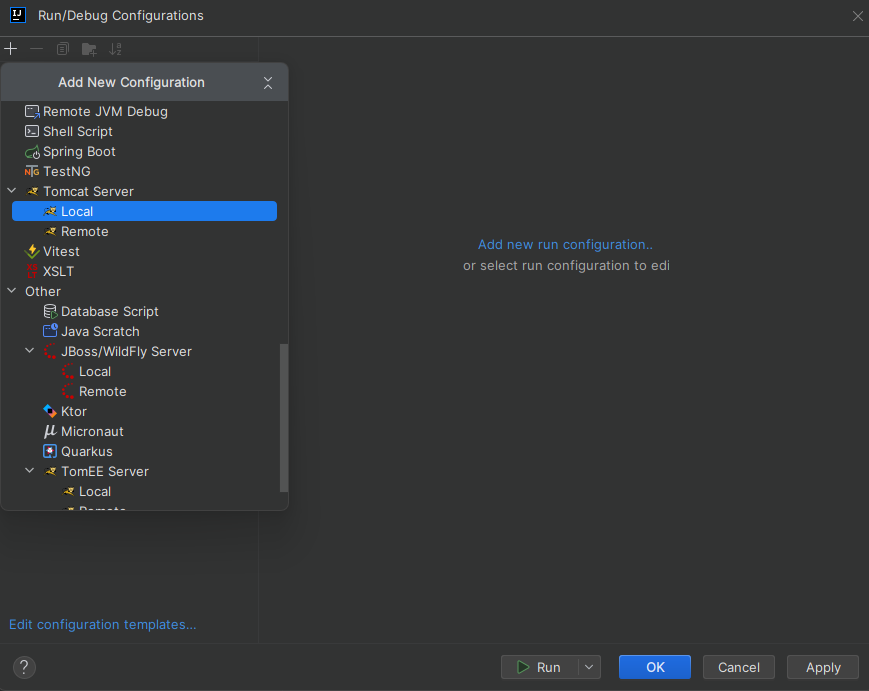Click icon of Remote under Tomcat Server
The image size is (869, 691).
(x=50, y=231)
